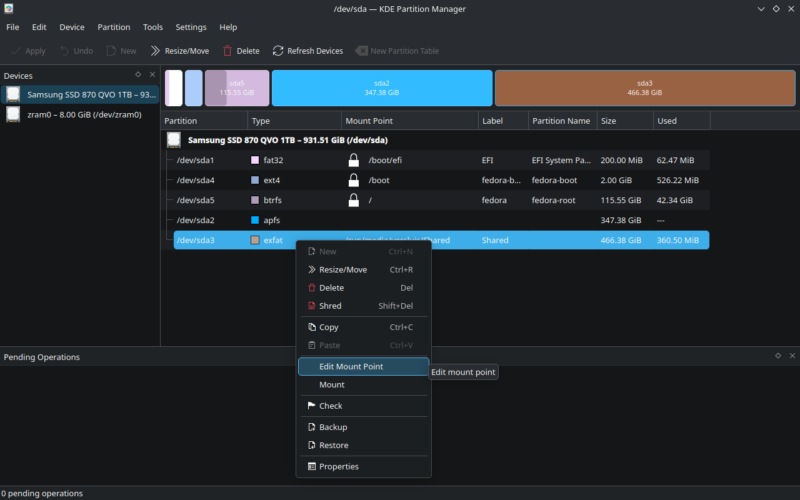Click the New toolbar button
This screenshot has height=500, width=800.
[121, 51]
